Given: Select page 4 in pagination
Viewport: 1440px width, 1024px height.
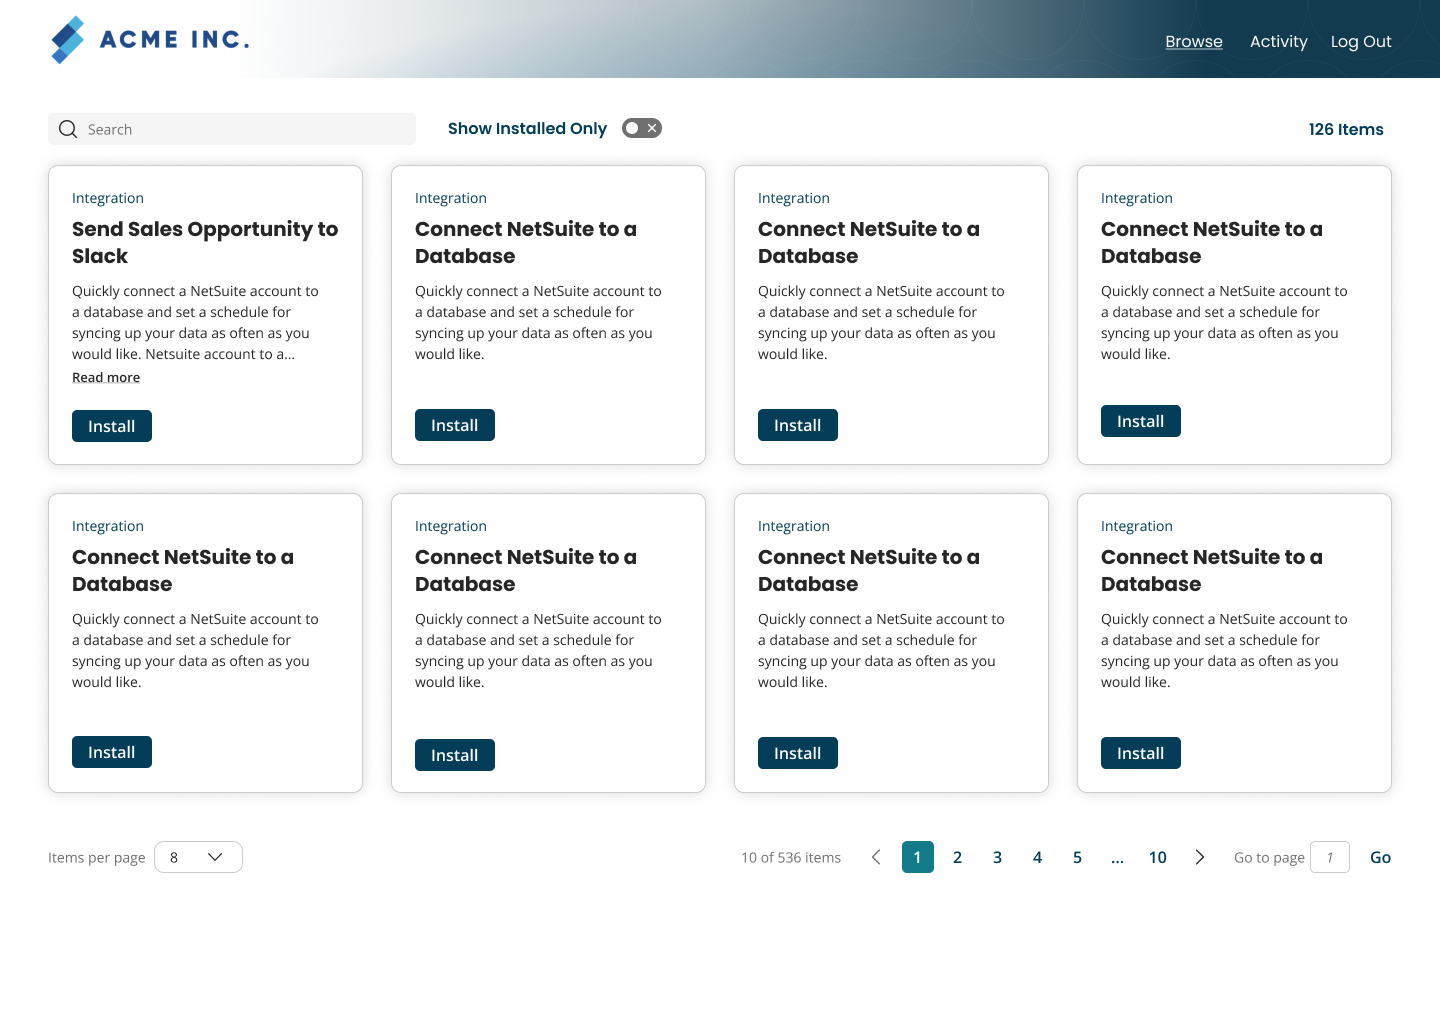Looking at the screenshot, I should tap(1038, 857).
